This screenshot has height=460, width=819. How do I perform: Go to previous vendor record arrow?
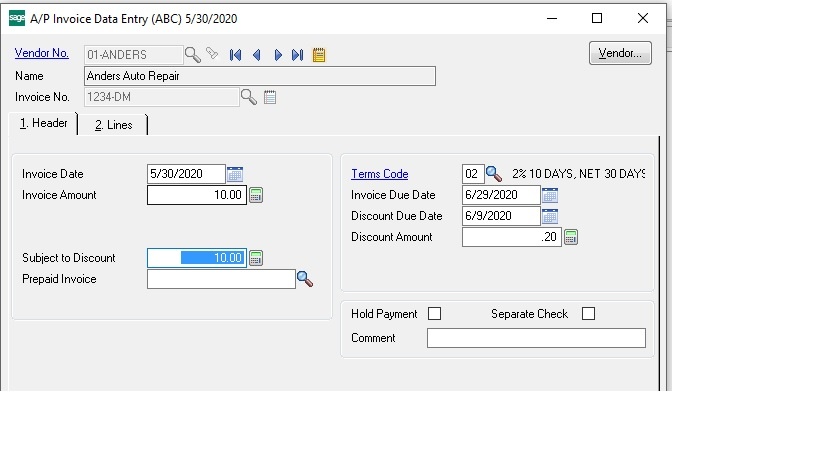coord(257,55)
